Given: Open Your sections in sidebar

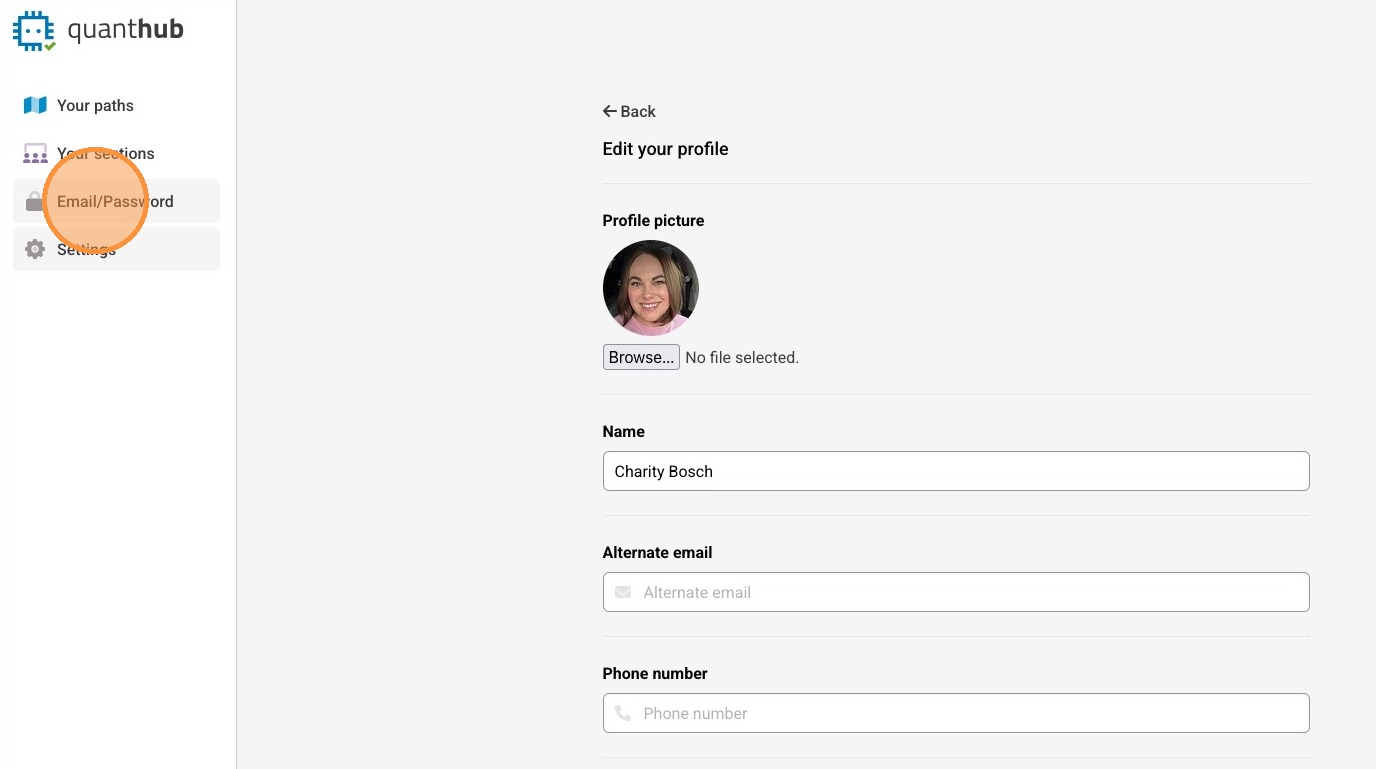Looking at the screenshot, I should coord(106,153).
